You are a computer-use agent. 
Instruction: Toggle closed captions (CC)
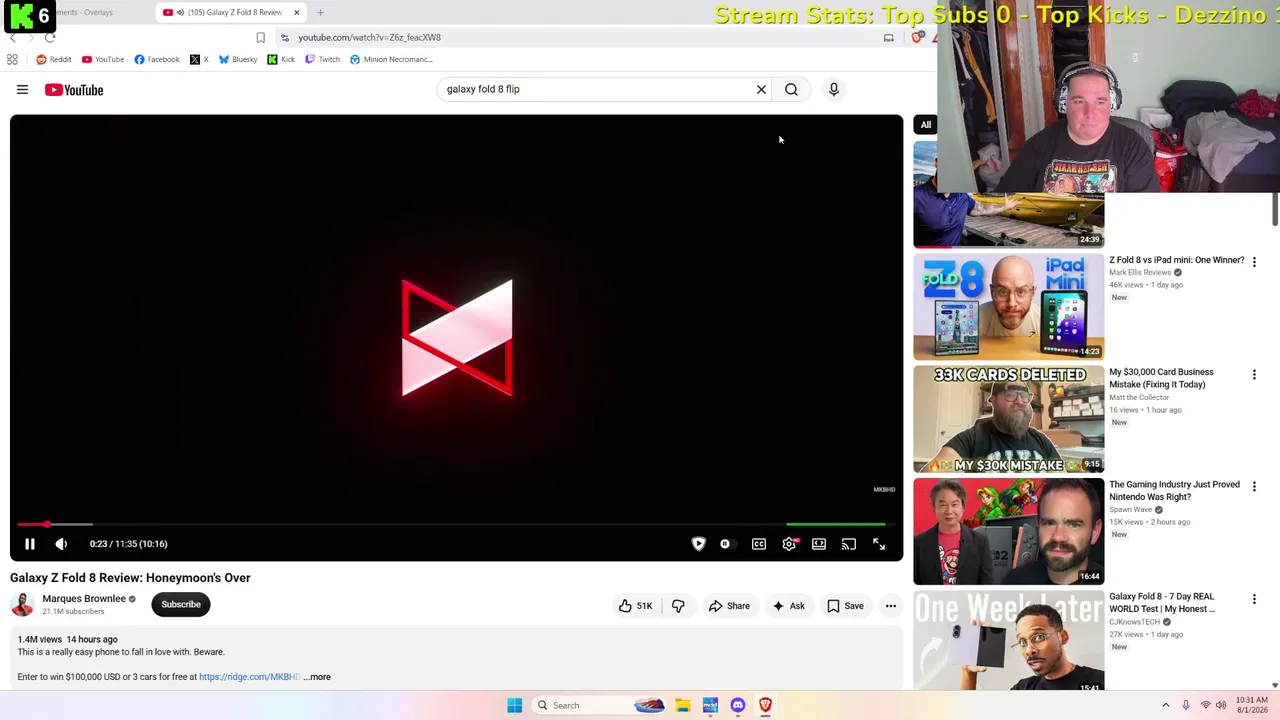point(759,544)
